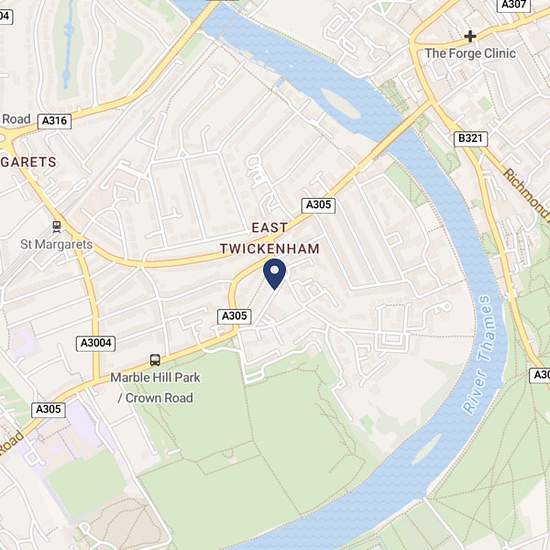Viewport: 550px width, 550px height.
Task: Select the A3004 road shield
Action: (x=96, y=343)
